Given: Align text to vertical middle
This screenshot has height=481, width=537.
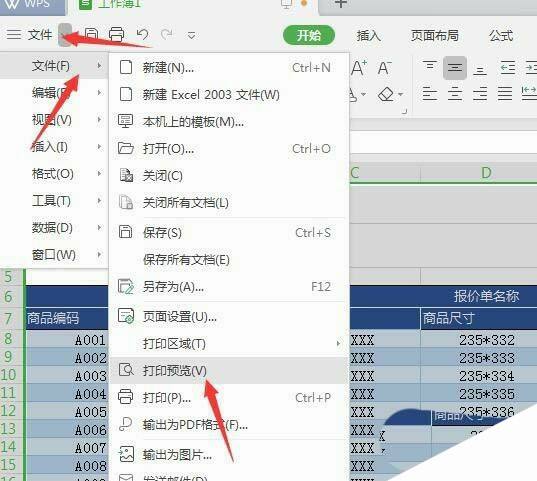Looking at the screenshot, I should pos(454,67).
